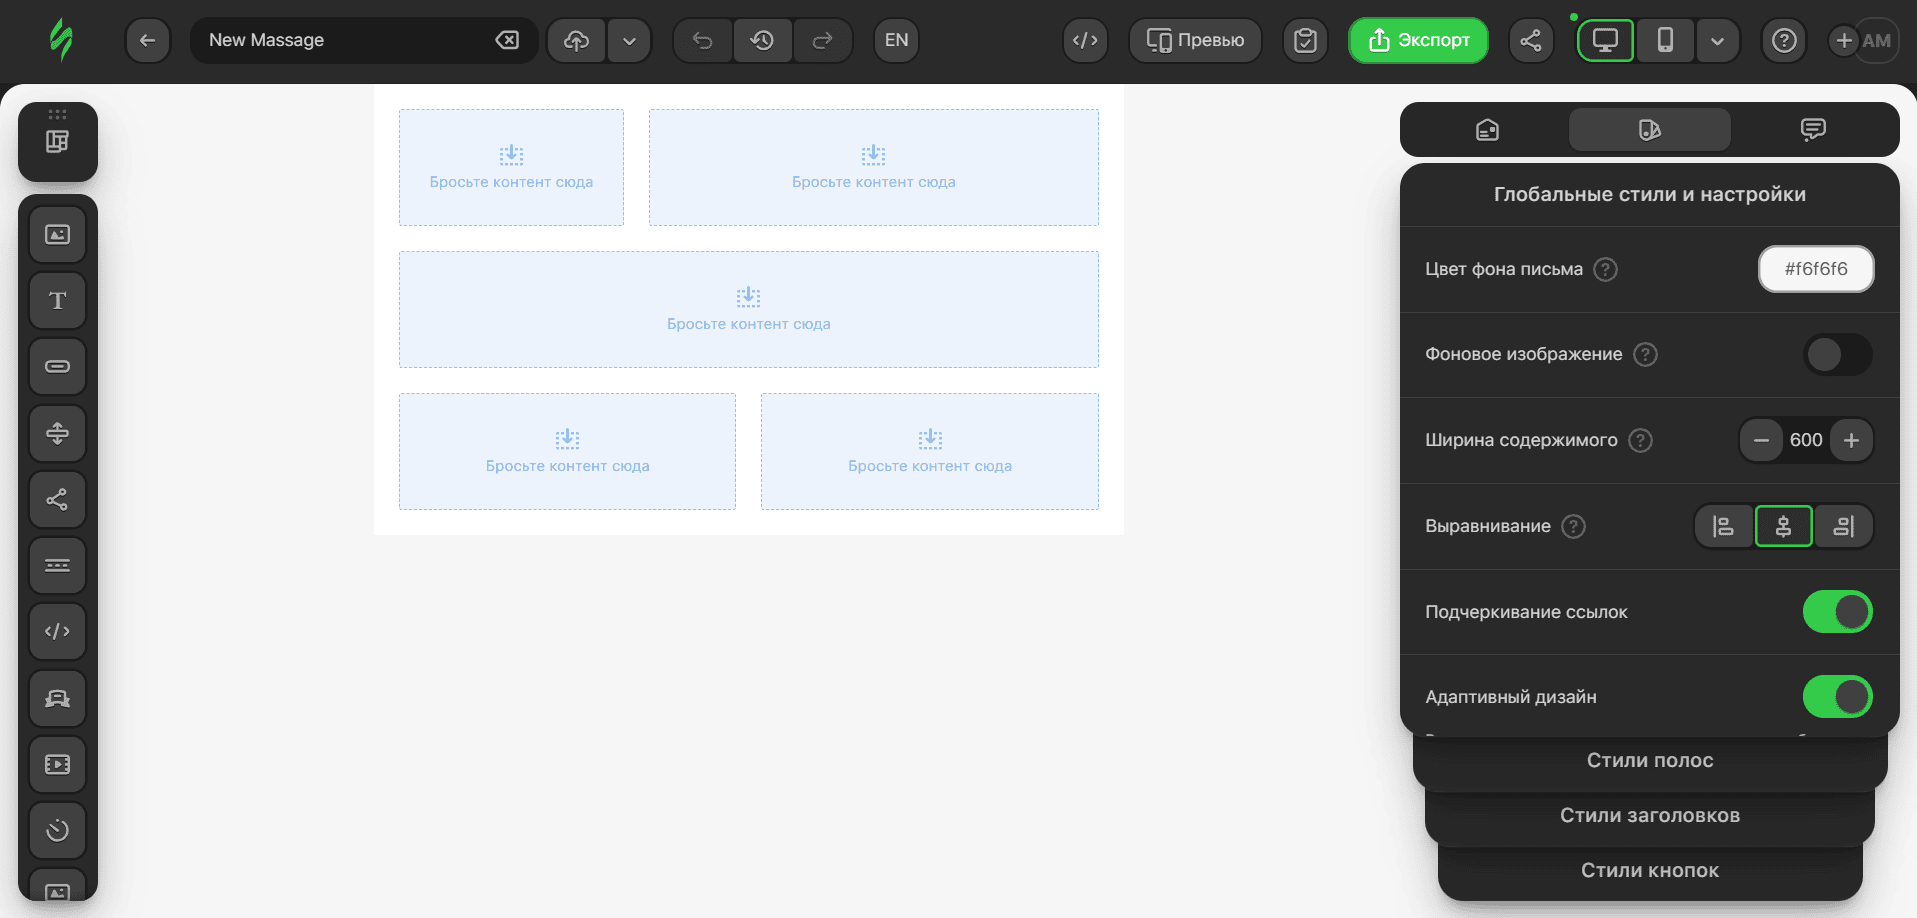Choose the Spacer block tool in sidebar

pos(58,433)
